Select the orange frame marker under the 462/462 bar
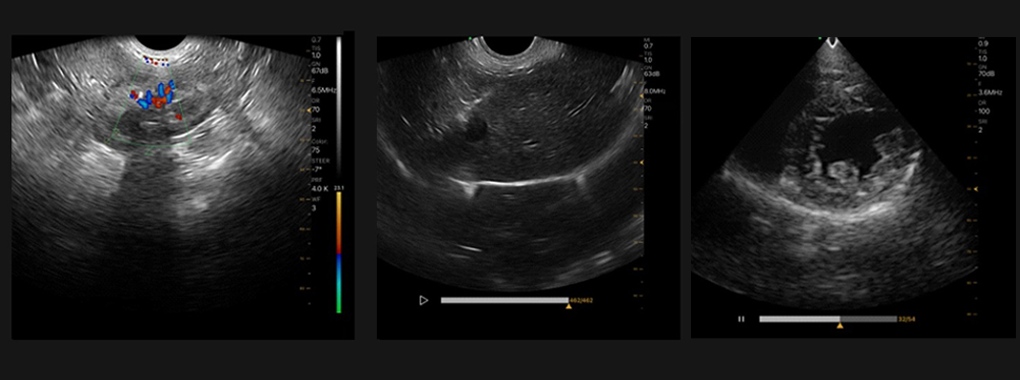The image size is (1020, 380). 569,306
